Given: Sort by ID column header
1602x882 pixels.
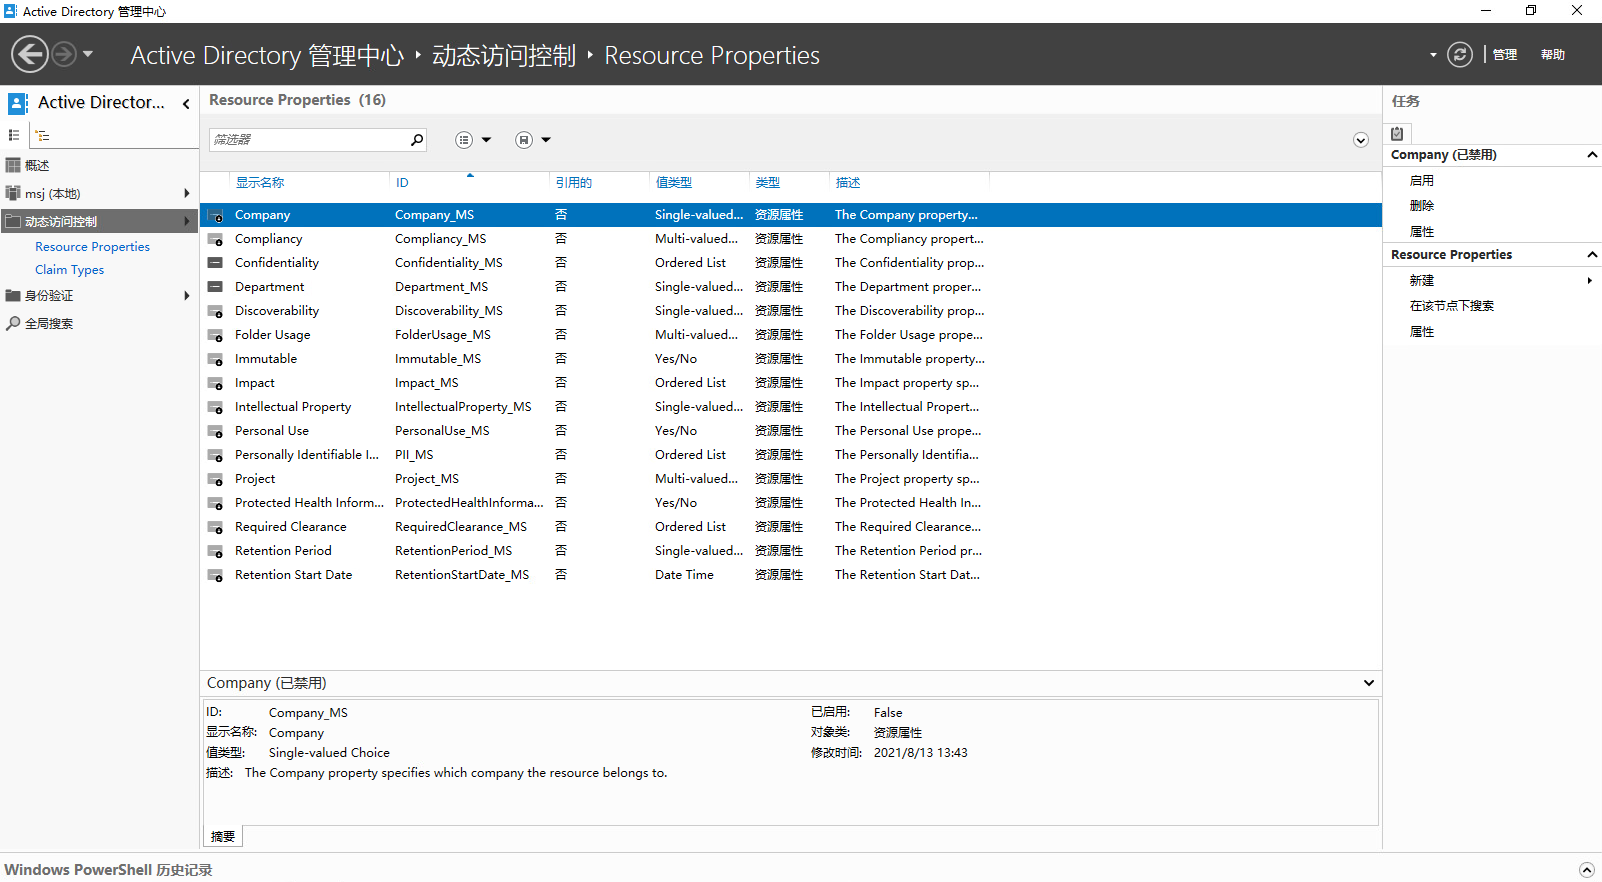Looking at the screenshot, I should point(402,183).
